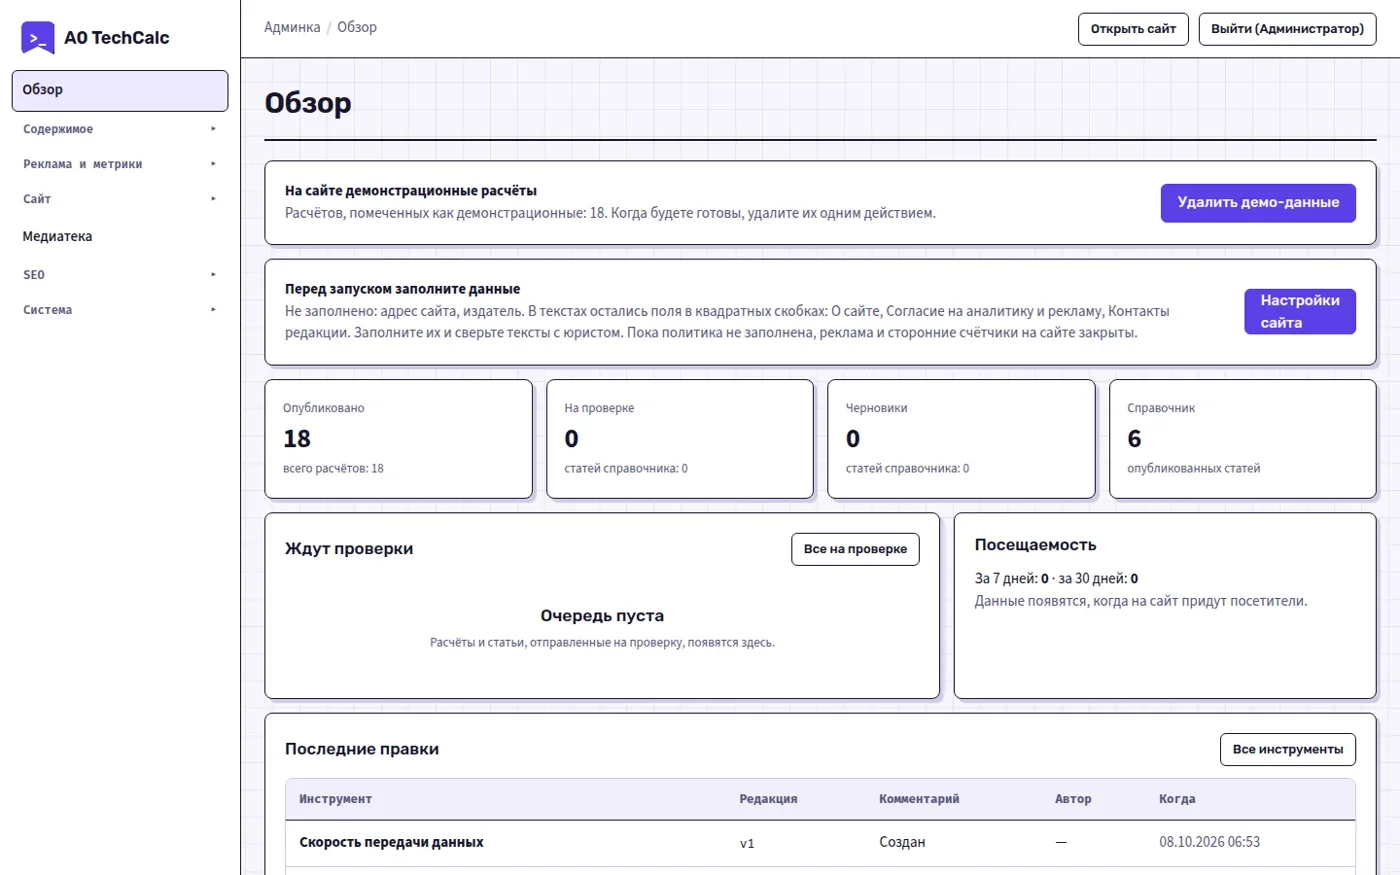The width and height of the screenshot is (1400, 875).
Task: Click Выйти (Администратор) to log out
Action: click(x=1287, y=29)
